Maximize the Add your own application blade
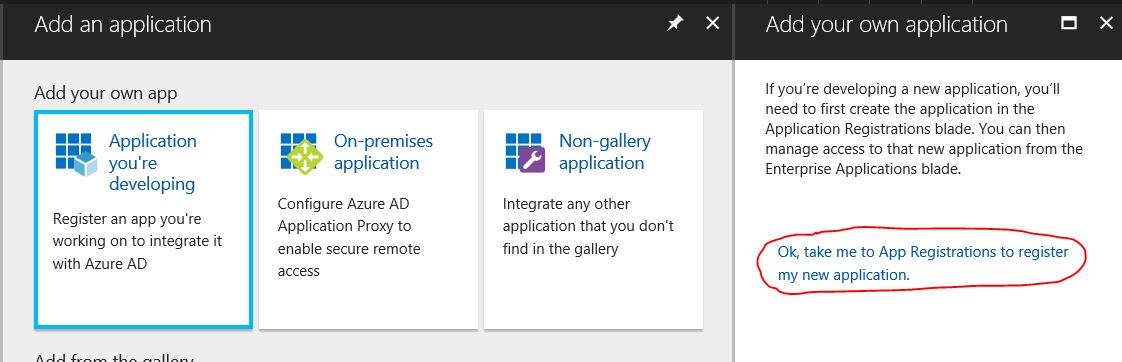 coord(1068,24)
